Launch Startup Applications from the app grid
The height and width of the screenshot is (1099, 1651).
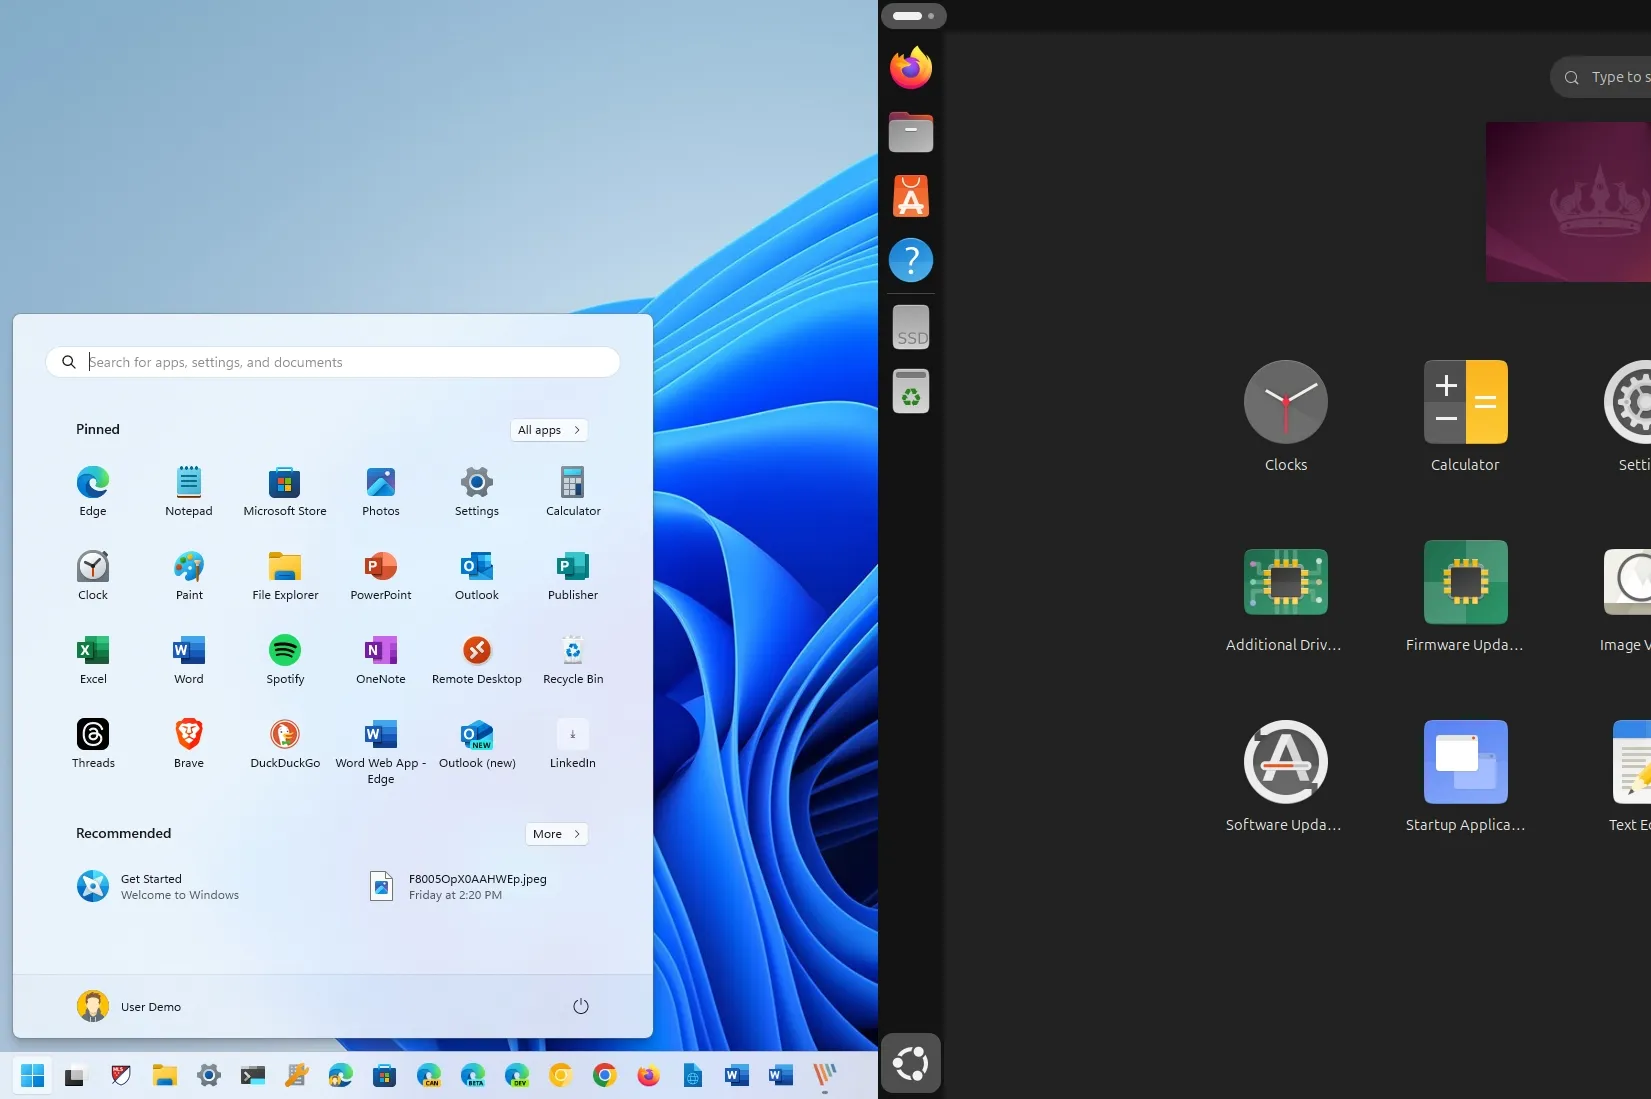[1464, 776]
